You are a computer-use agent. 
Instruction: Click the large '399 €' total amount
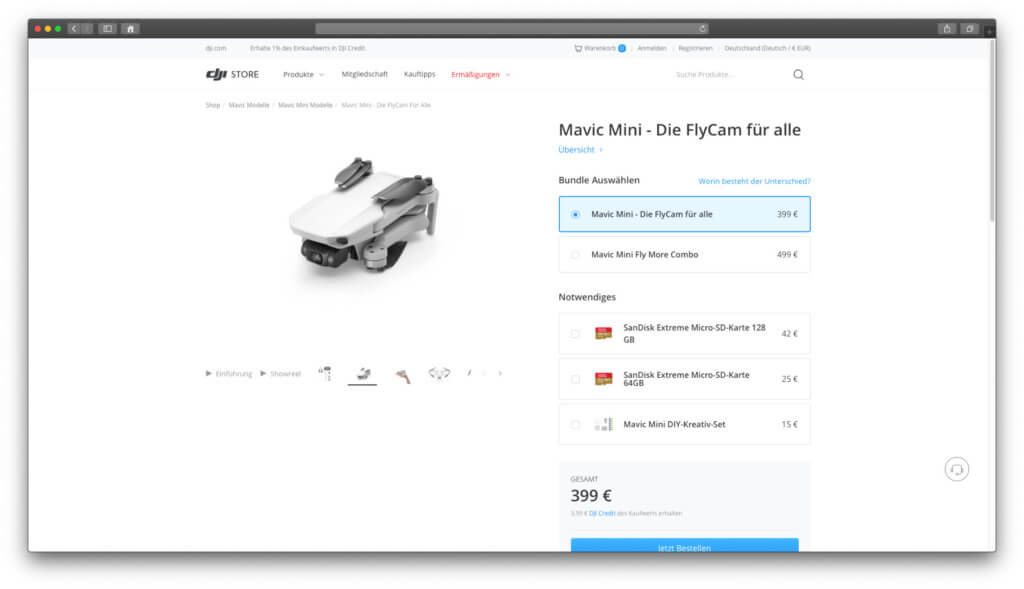click(x=591, y=496)
